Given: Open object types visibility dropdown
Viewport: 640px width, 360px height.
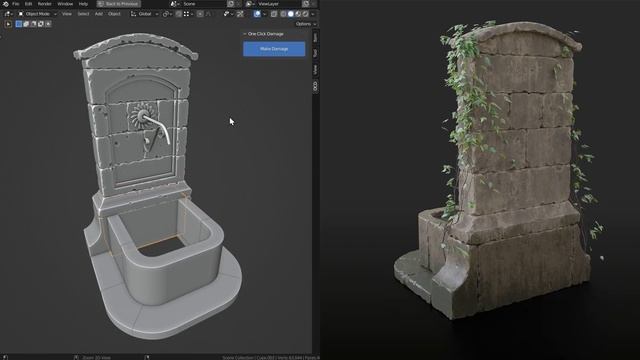Looking at the screenshot, I should tap(229, 14).
